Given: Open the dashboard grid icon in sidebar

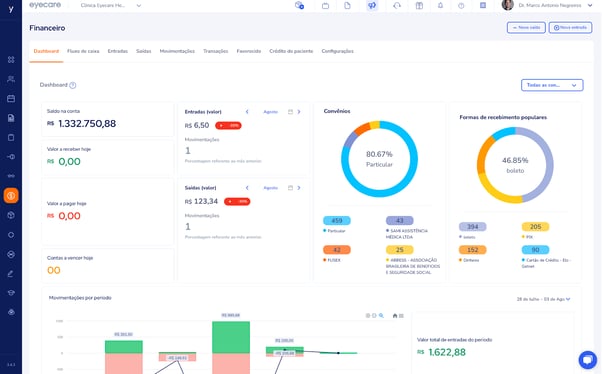Looking at the screenshot, I should pyautogui.click(x=11, y=60).
